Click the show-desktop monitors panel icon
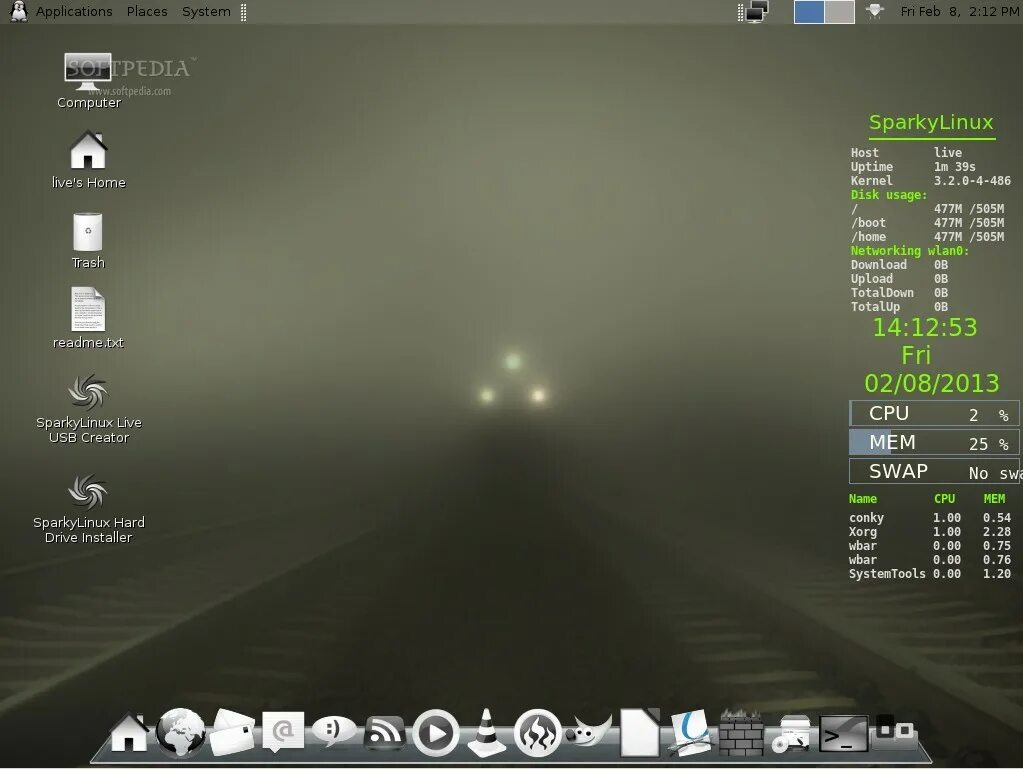The width and height of the screenshot is (1023, 769). coord(757,11)
